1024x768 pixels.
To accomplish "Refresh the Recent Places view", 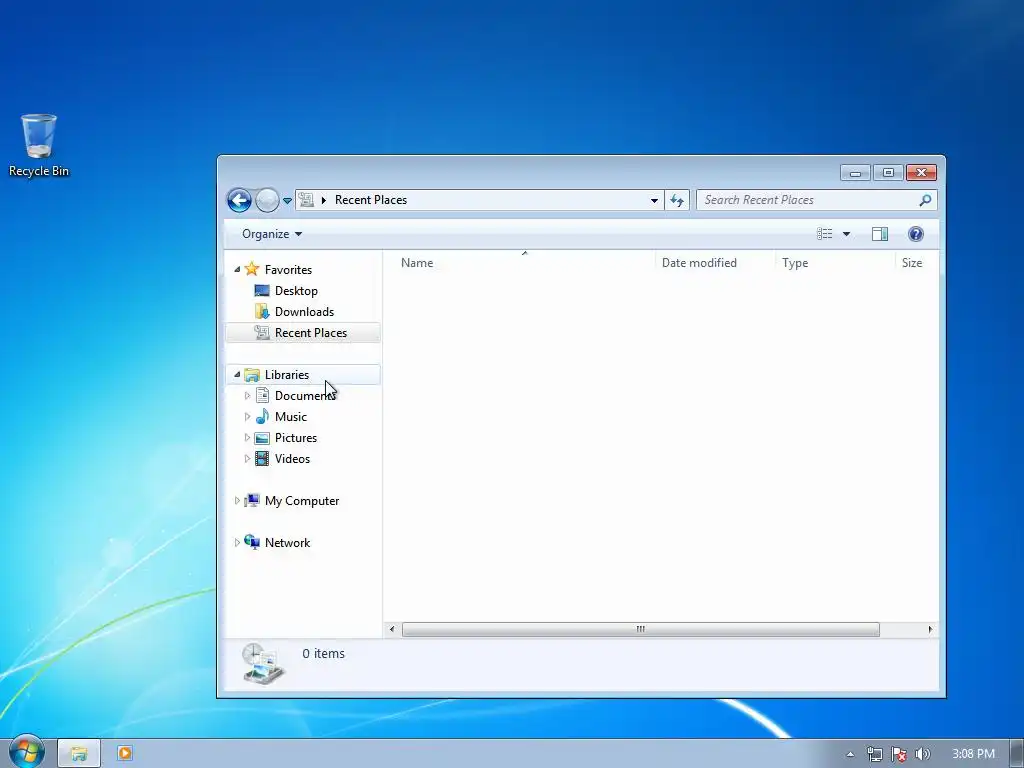I will tap(677, 200).
